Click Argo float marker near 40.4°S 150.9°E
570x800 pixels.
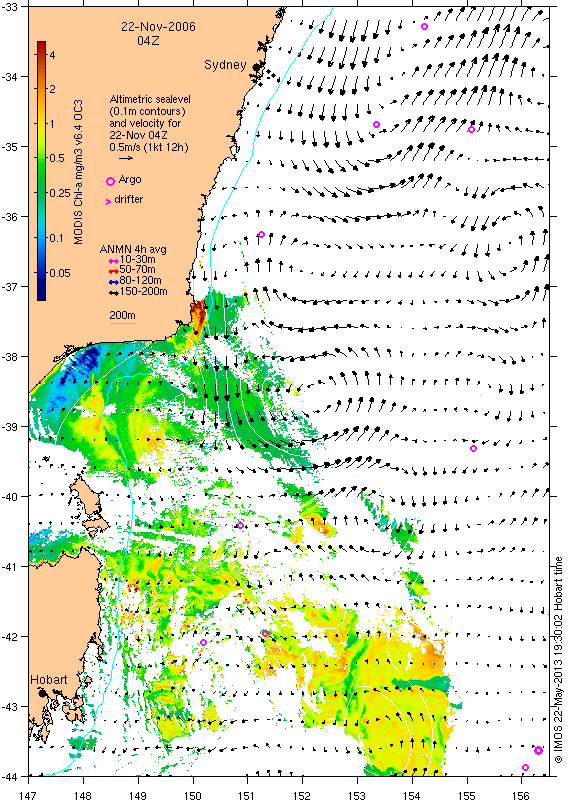[x=240, y=526]
